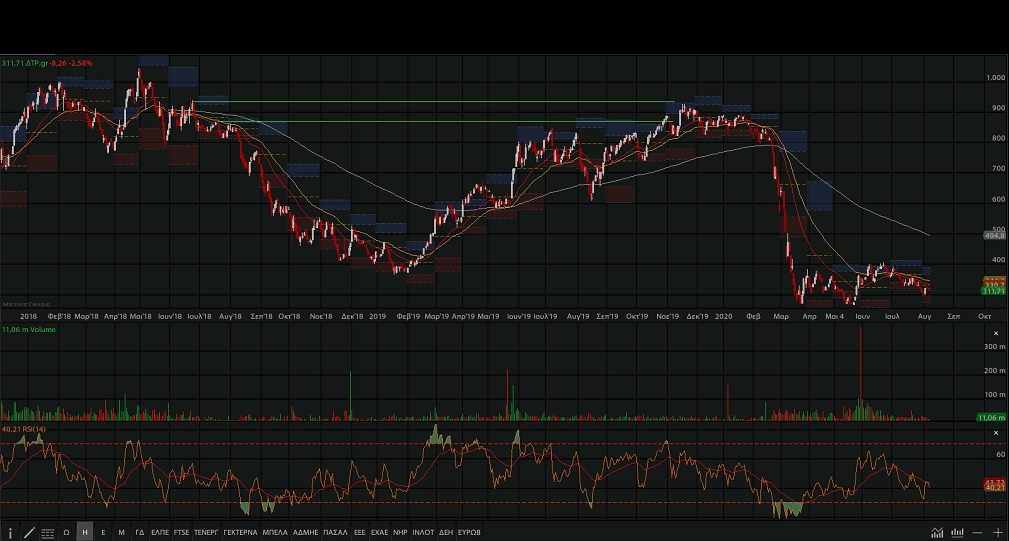Load the ΓΕΚΤΕΡΝΑ symbol chart
The width and height of the screenshot is (1009, 541).
coord(240,533)
